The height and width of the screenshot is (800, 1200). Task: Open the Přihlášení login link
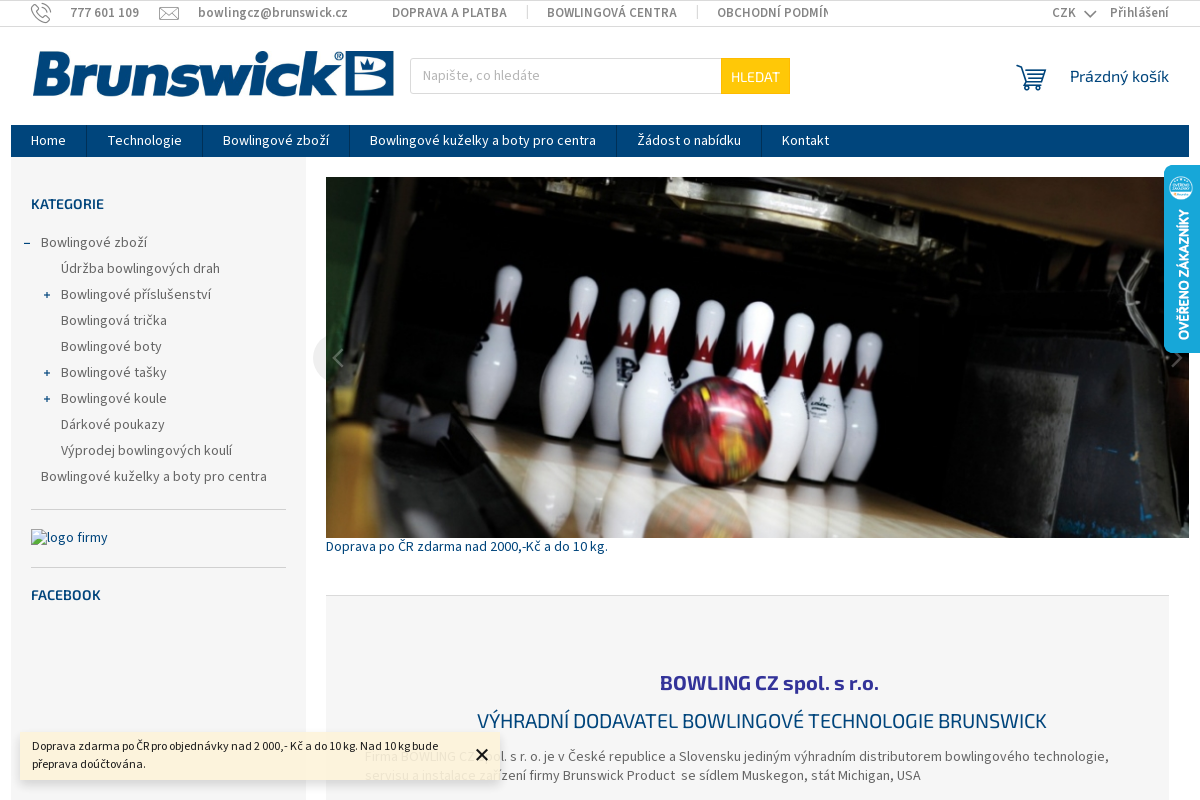pyautogui.click(x=1138, y=13)
